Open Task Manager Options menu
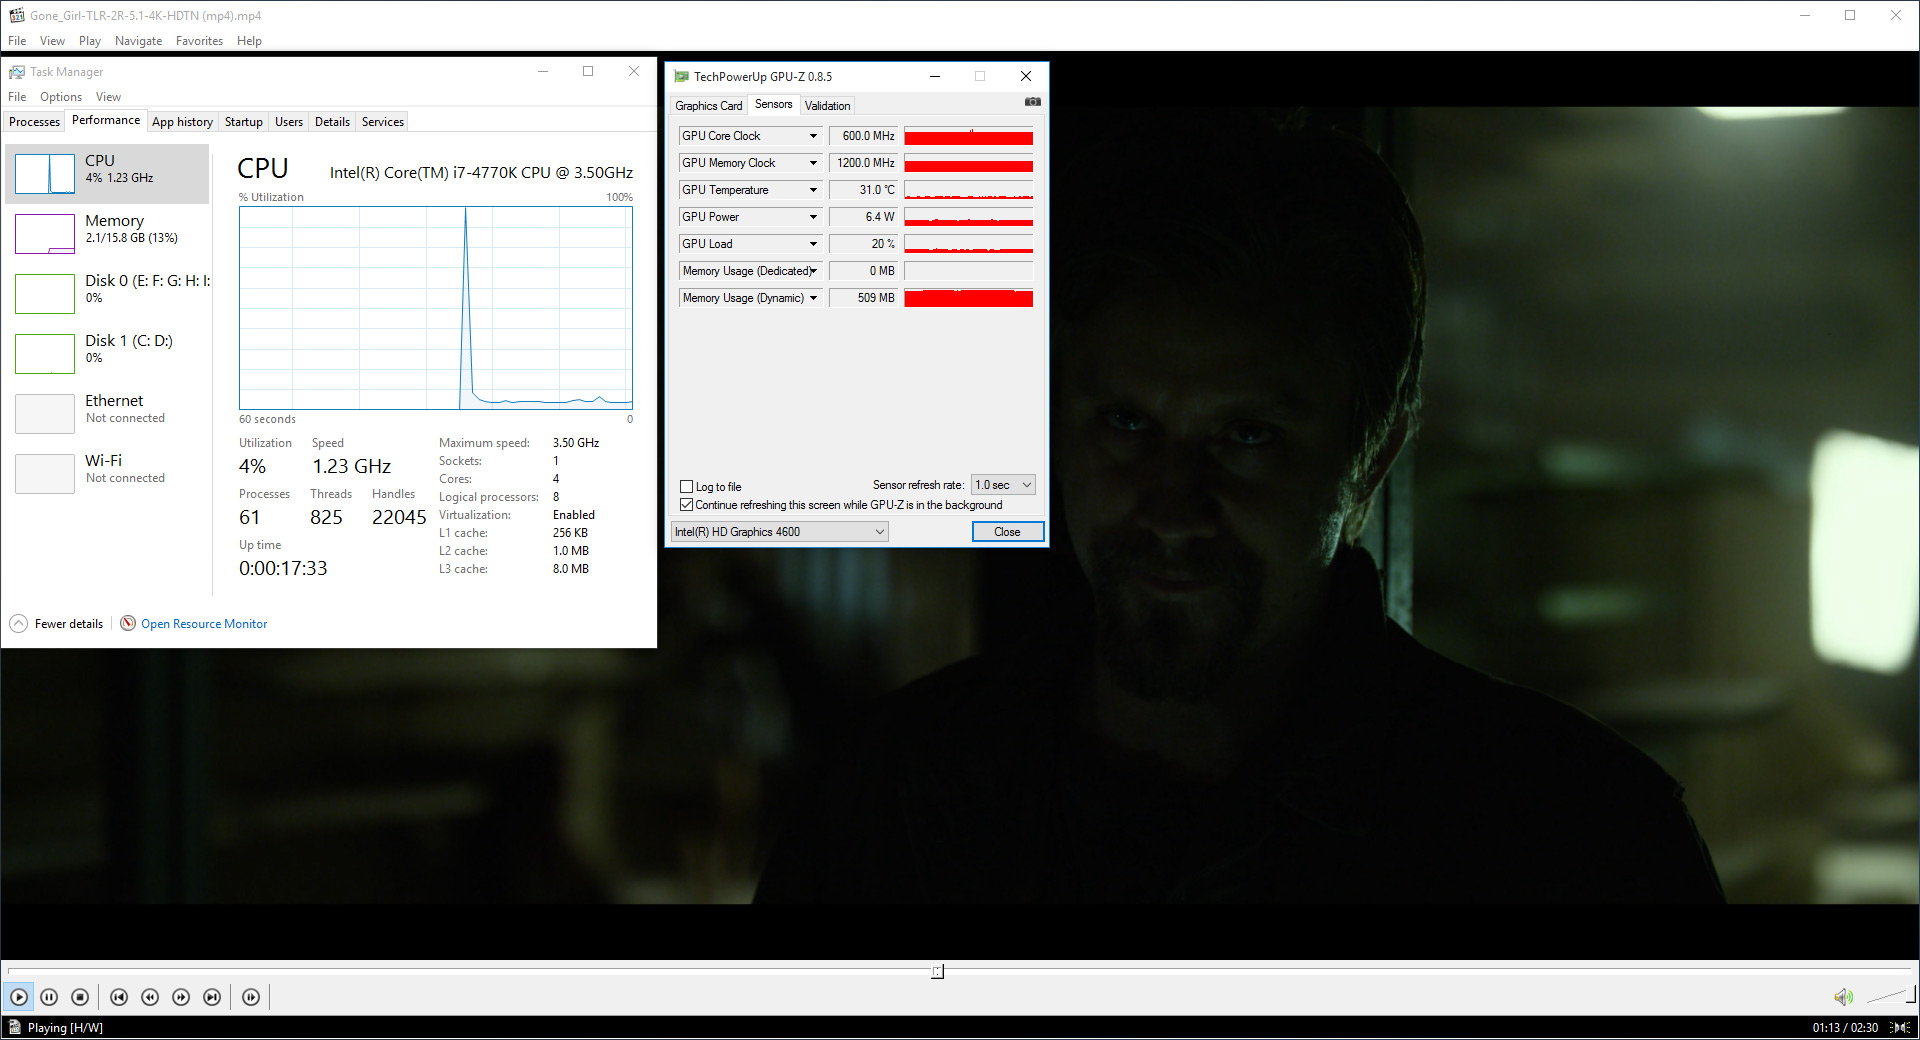 (x=61, y=97)
